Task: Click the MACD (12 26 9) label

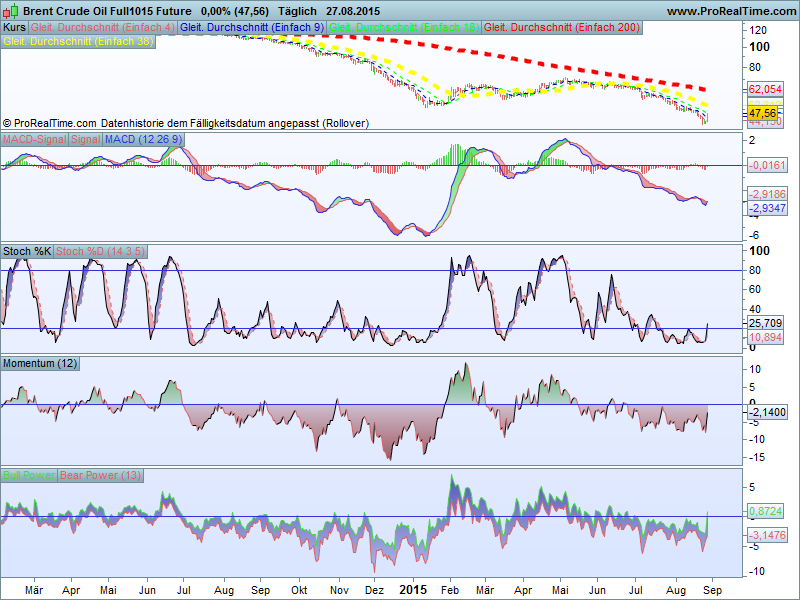Action: click(x=143, y=139)
